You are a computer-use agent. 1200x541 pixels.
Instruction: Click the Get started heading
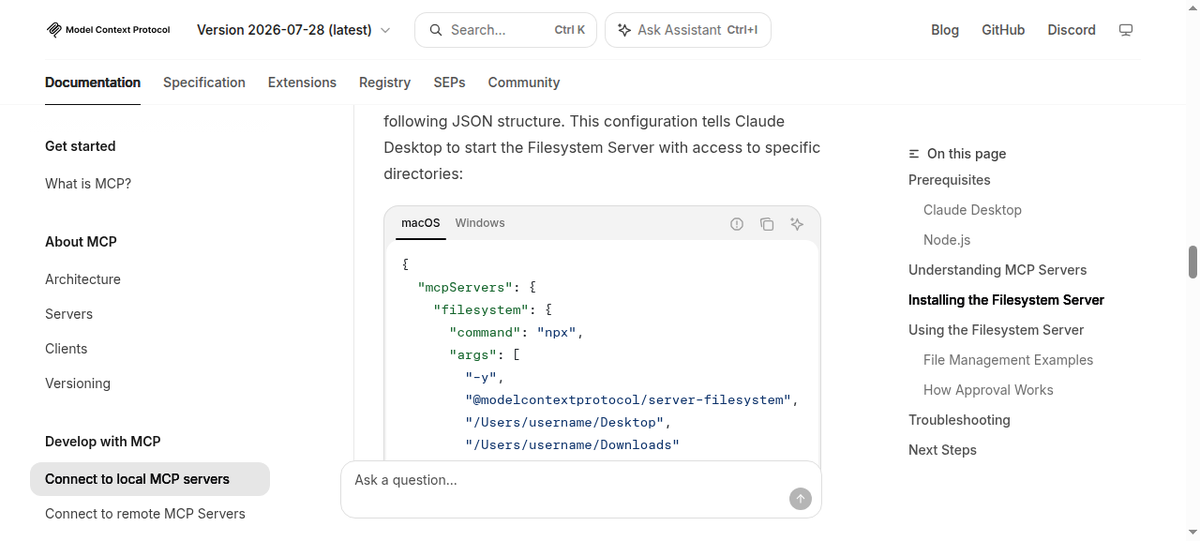[80, 146]
